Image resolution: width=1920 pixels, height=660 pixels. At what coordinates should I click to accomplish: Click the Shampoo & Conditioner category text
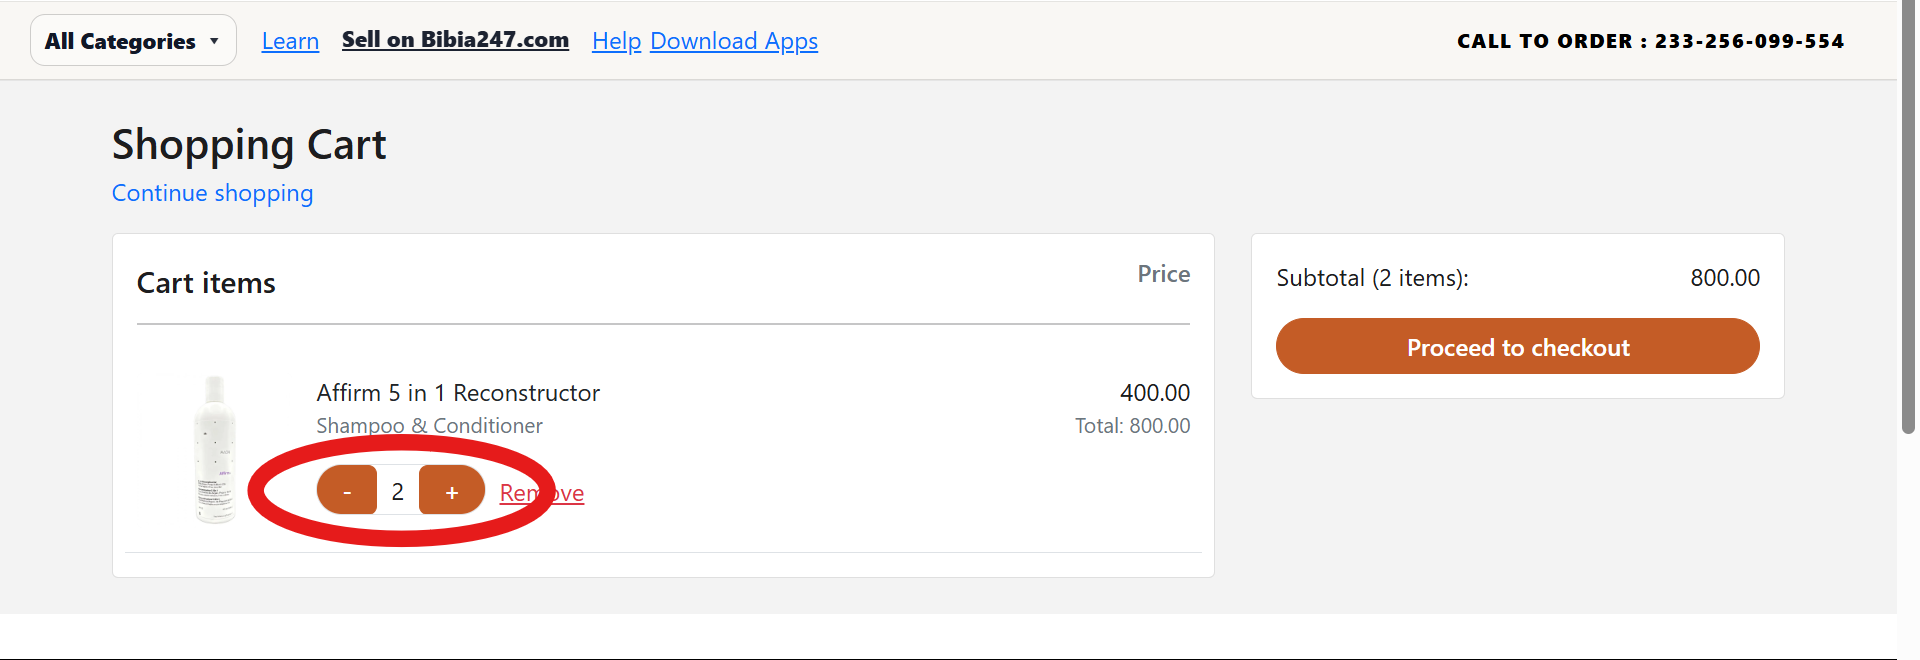click(x=429, y=426)
